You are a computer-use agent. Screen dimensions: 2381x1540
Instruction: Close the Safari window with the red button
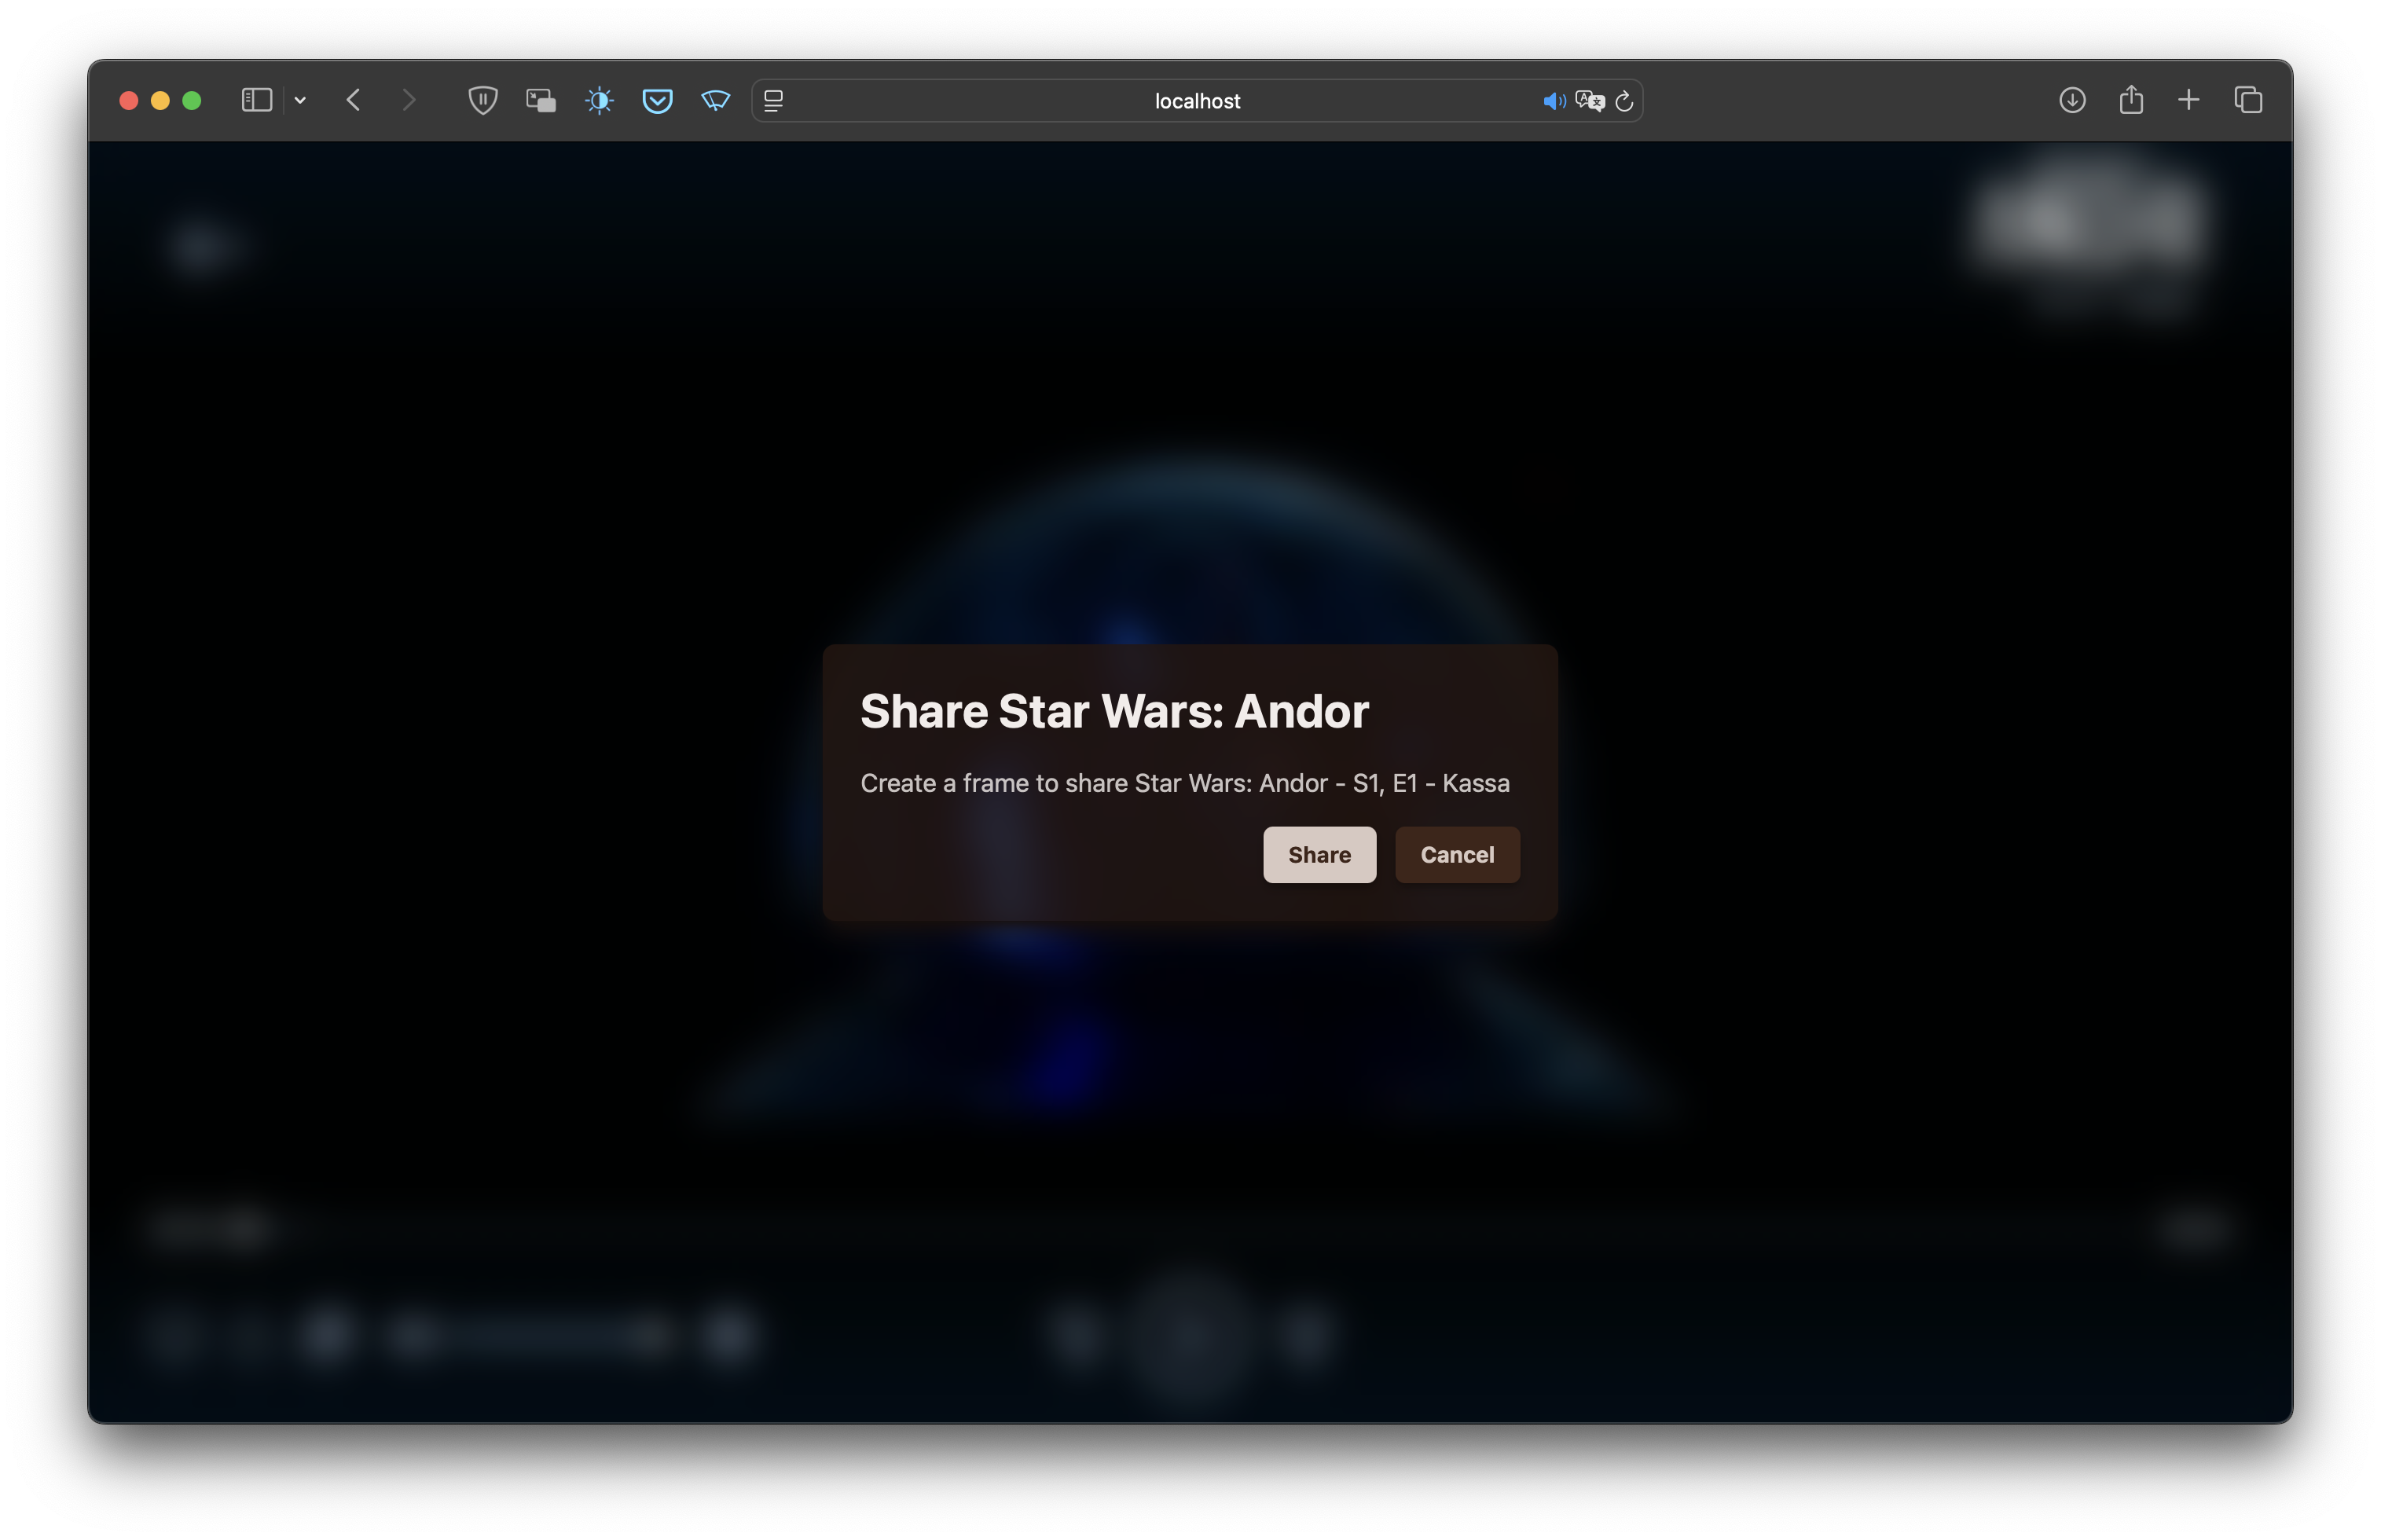click(x=128, y=100)
